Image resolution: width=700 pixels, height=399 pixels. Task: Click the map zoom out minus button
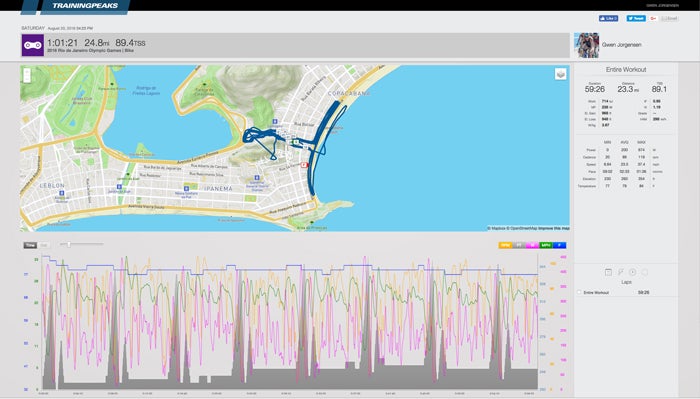[27, 79]
